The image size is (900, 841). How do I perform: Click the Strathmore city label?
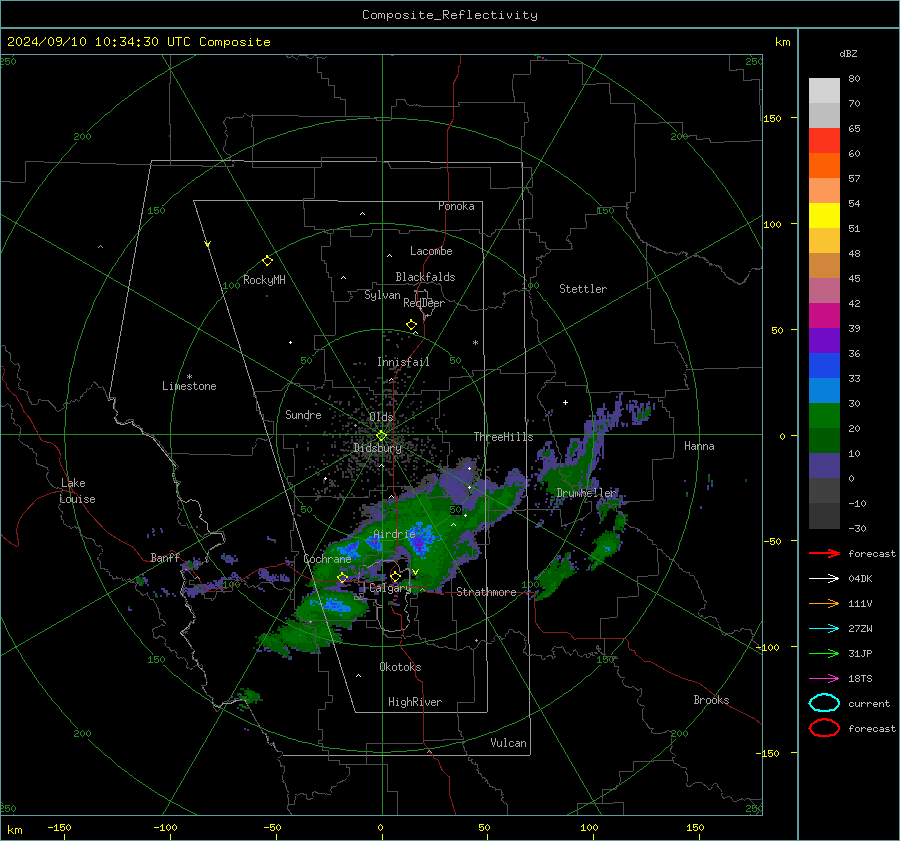click(486, 592)
